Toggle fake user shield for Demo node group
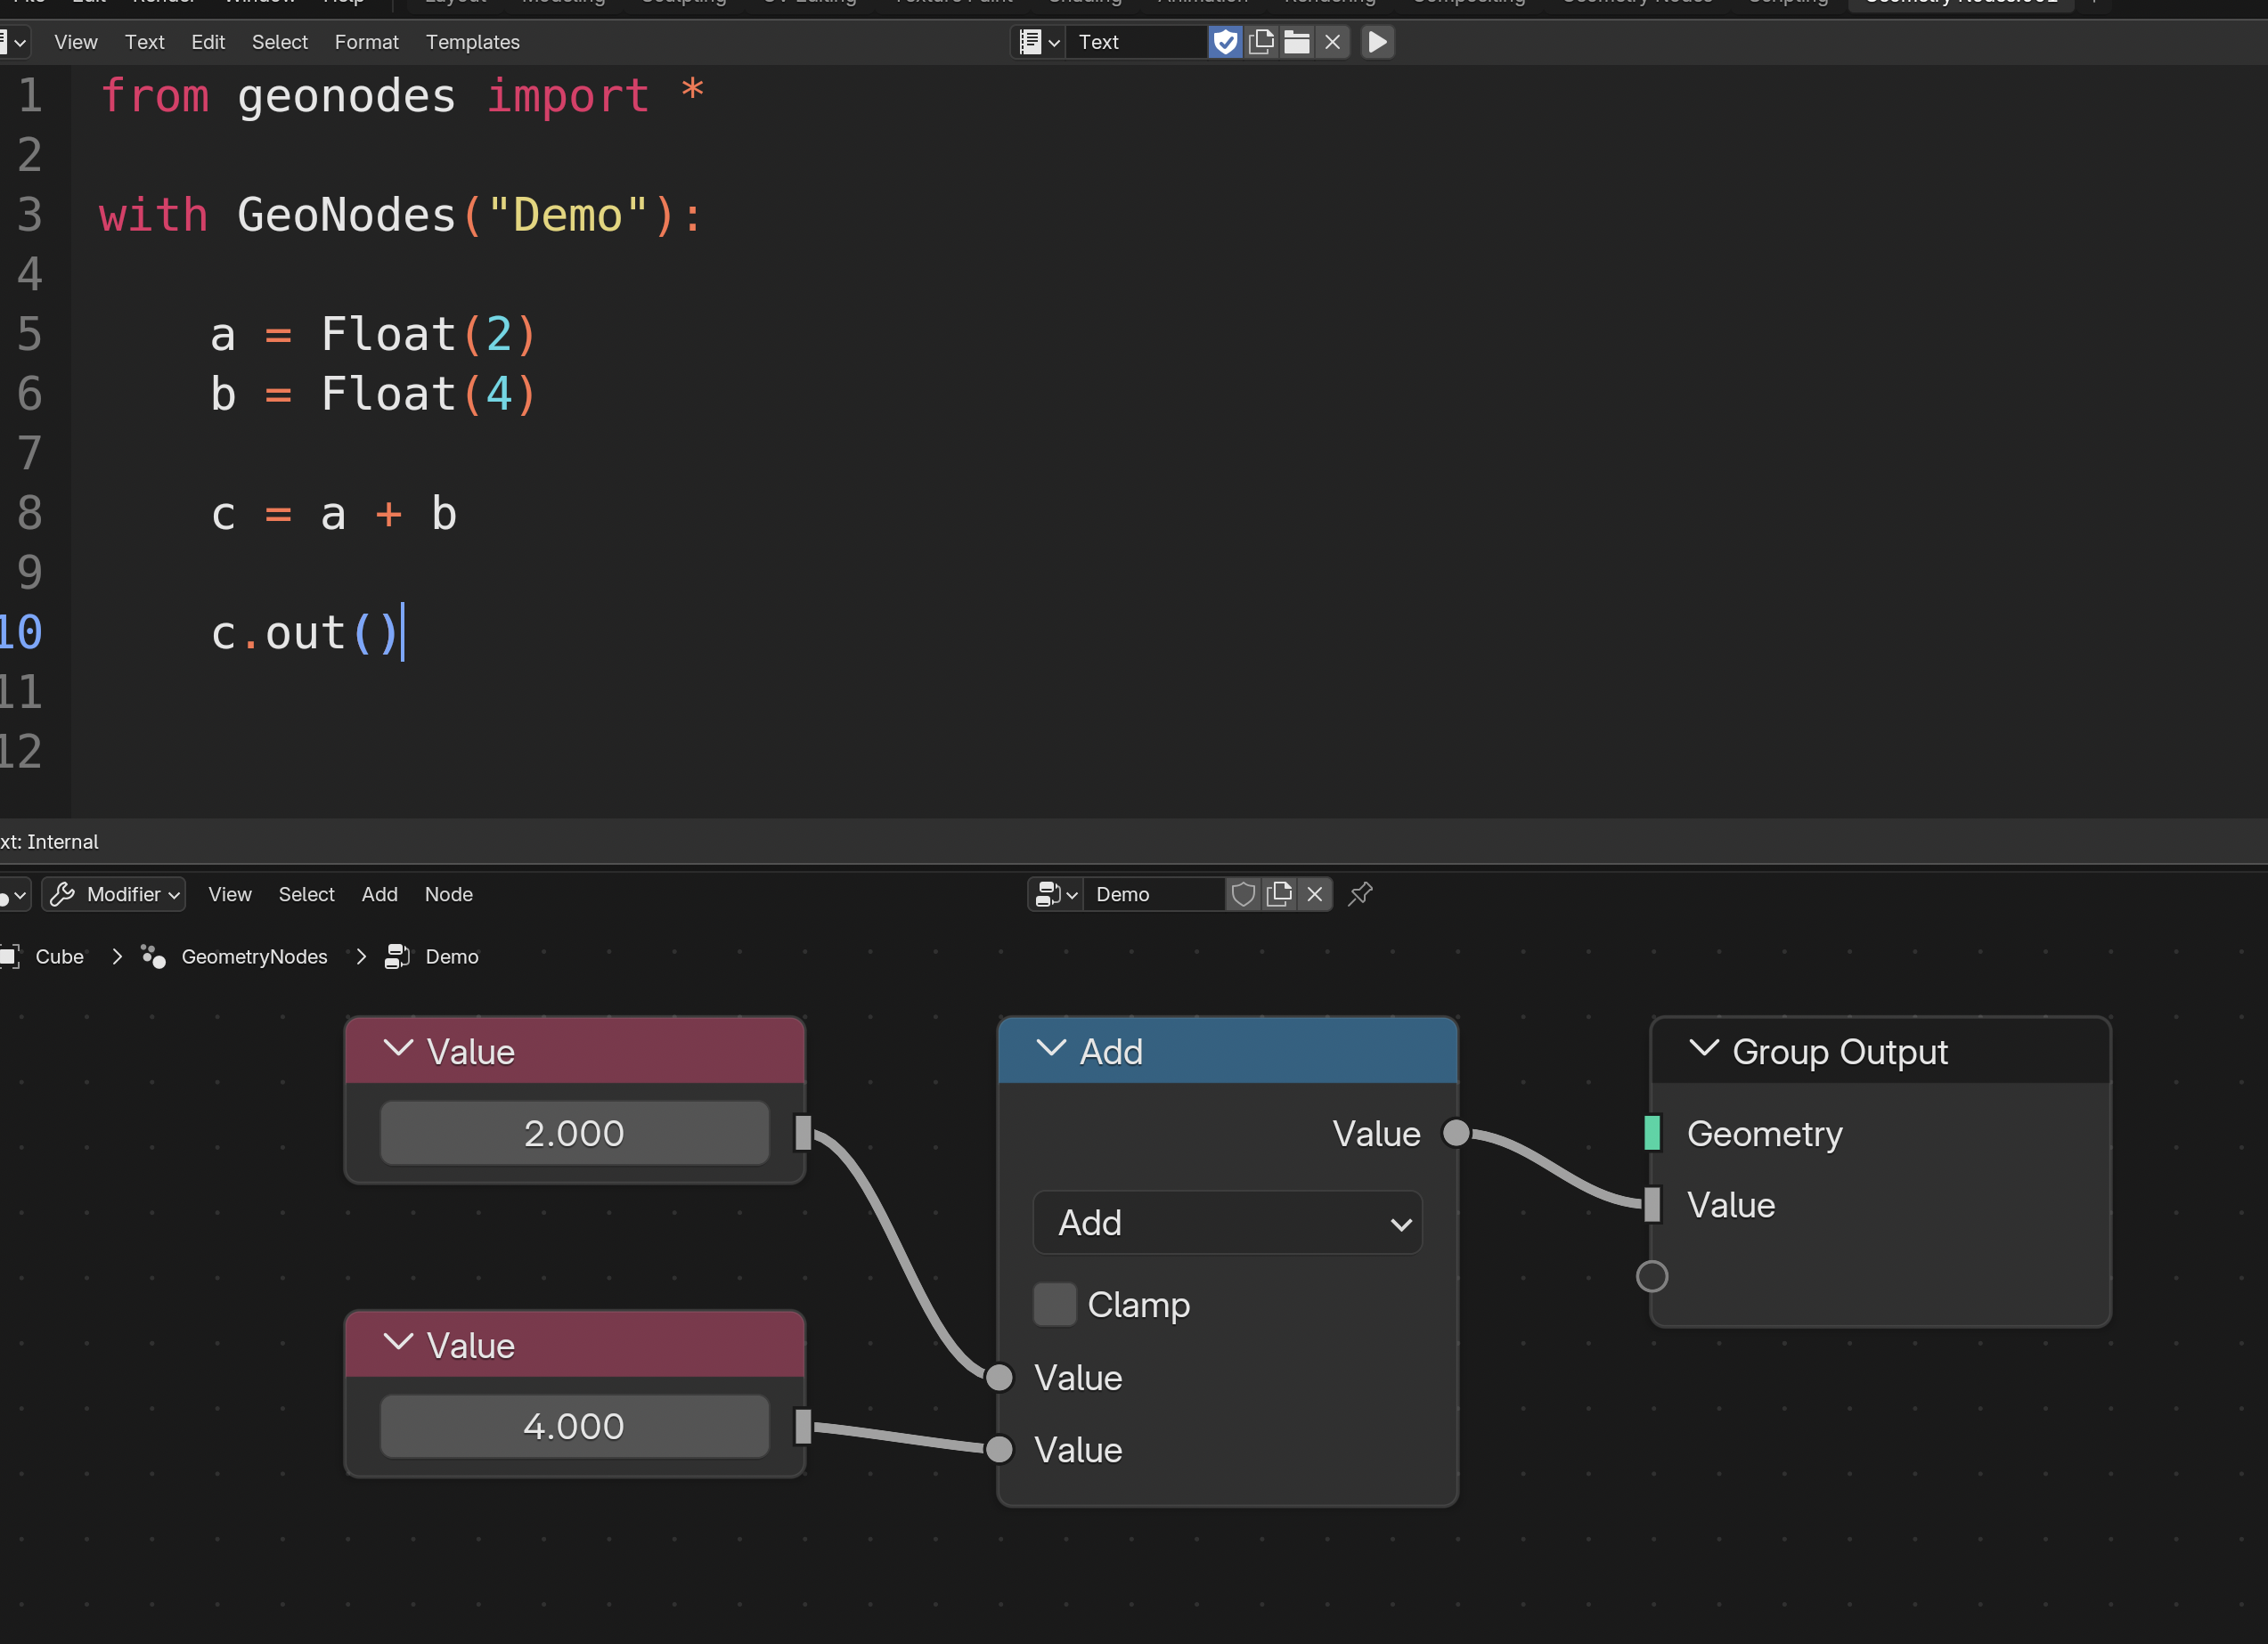 1243,894
